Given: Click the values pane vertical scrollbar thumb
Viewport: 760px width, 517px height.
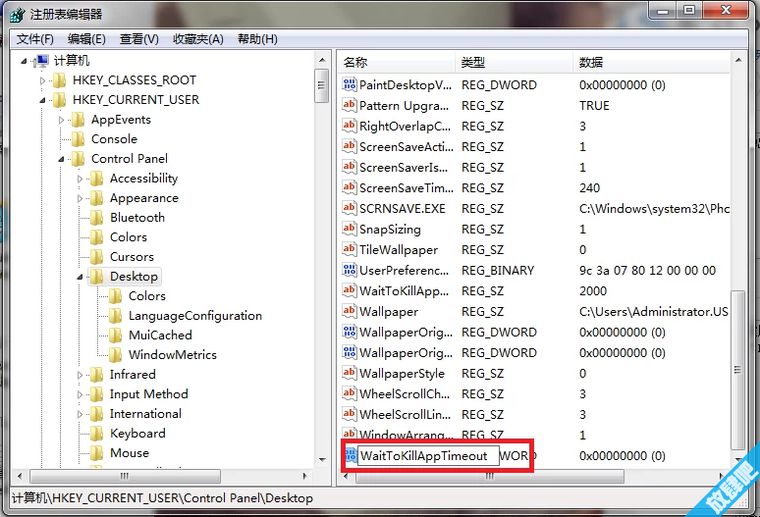Looking at the screenshot, I should click(738, 370).
